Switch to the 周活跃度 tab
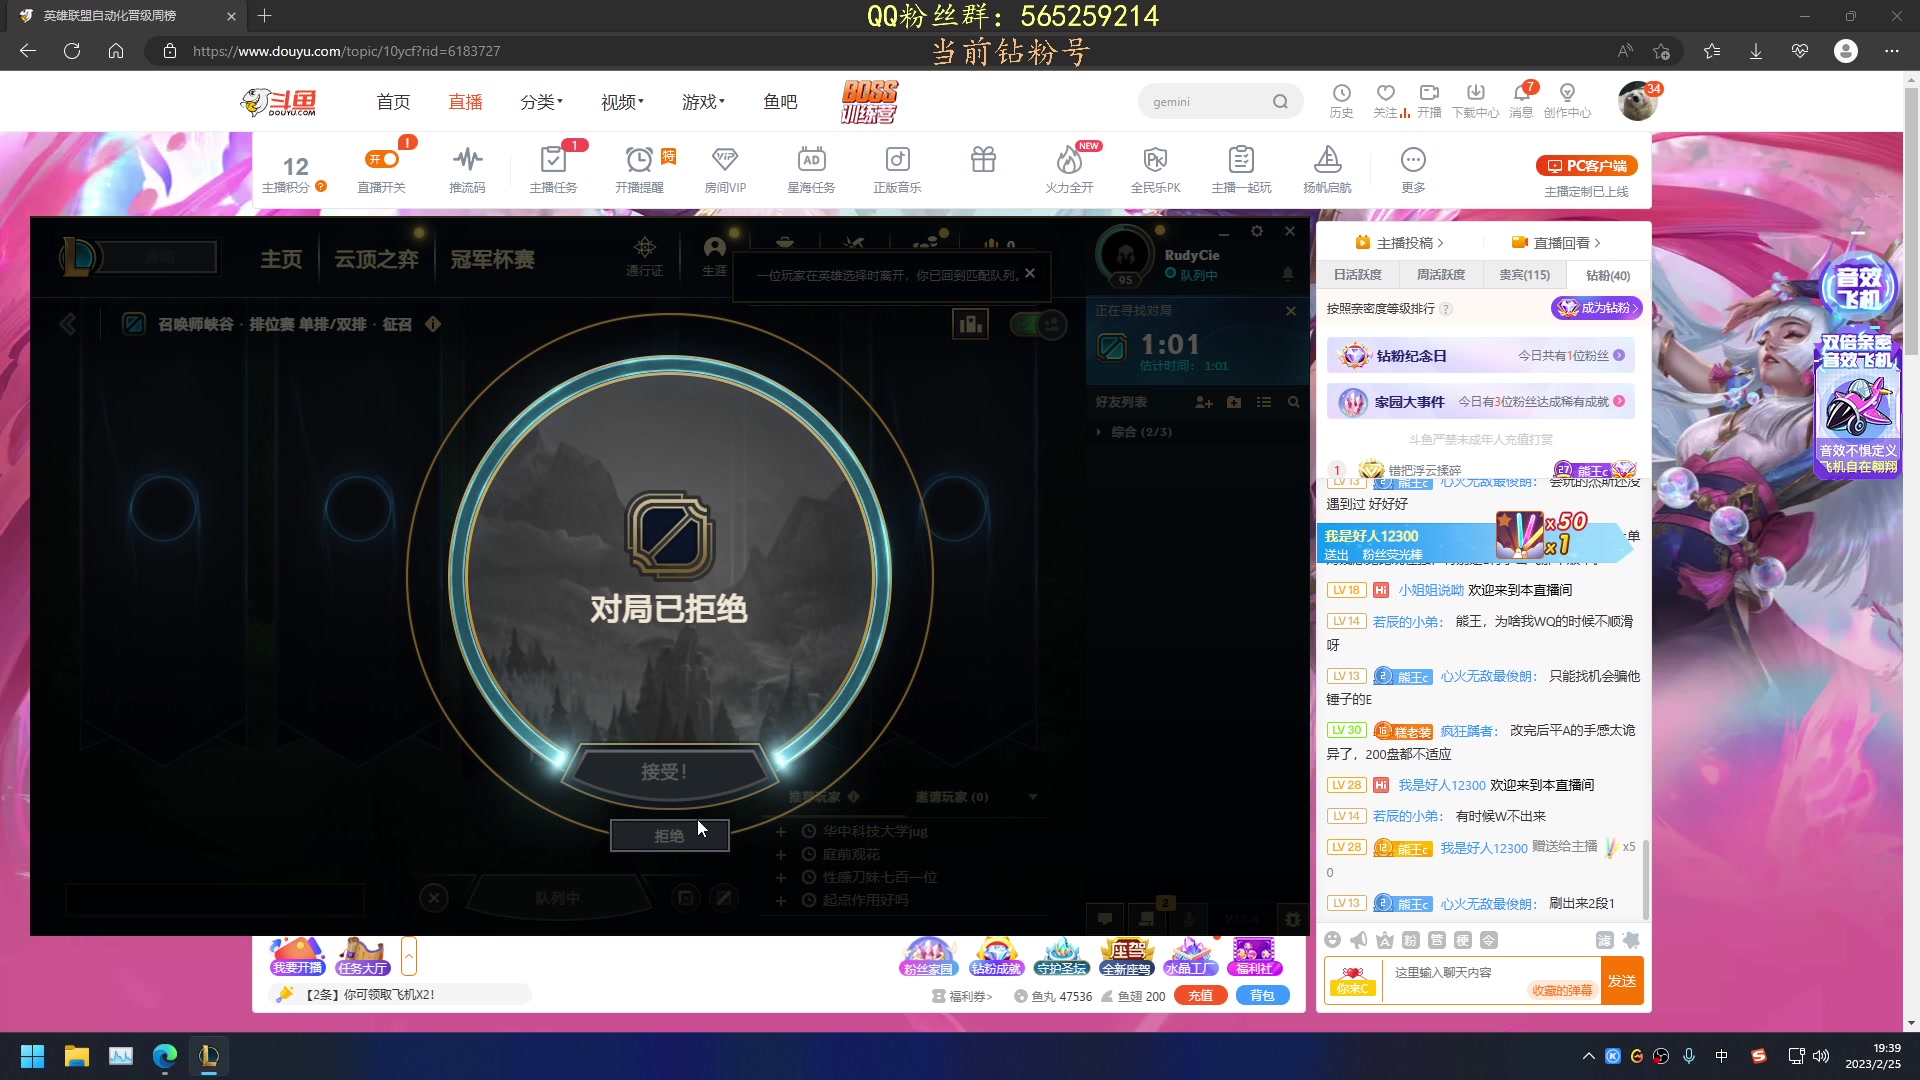Screen dimensions: 1920x1080 click(1440, 275)
